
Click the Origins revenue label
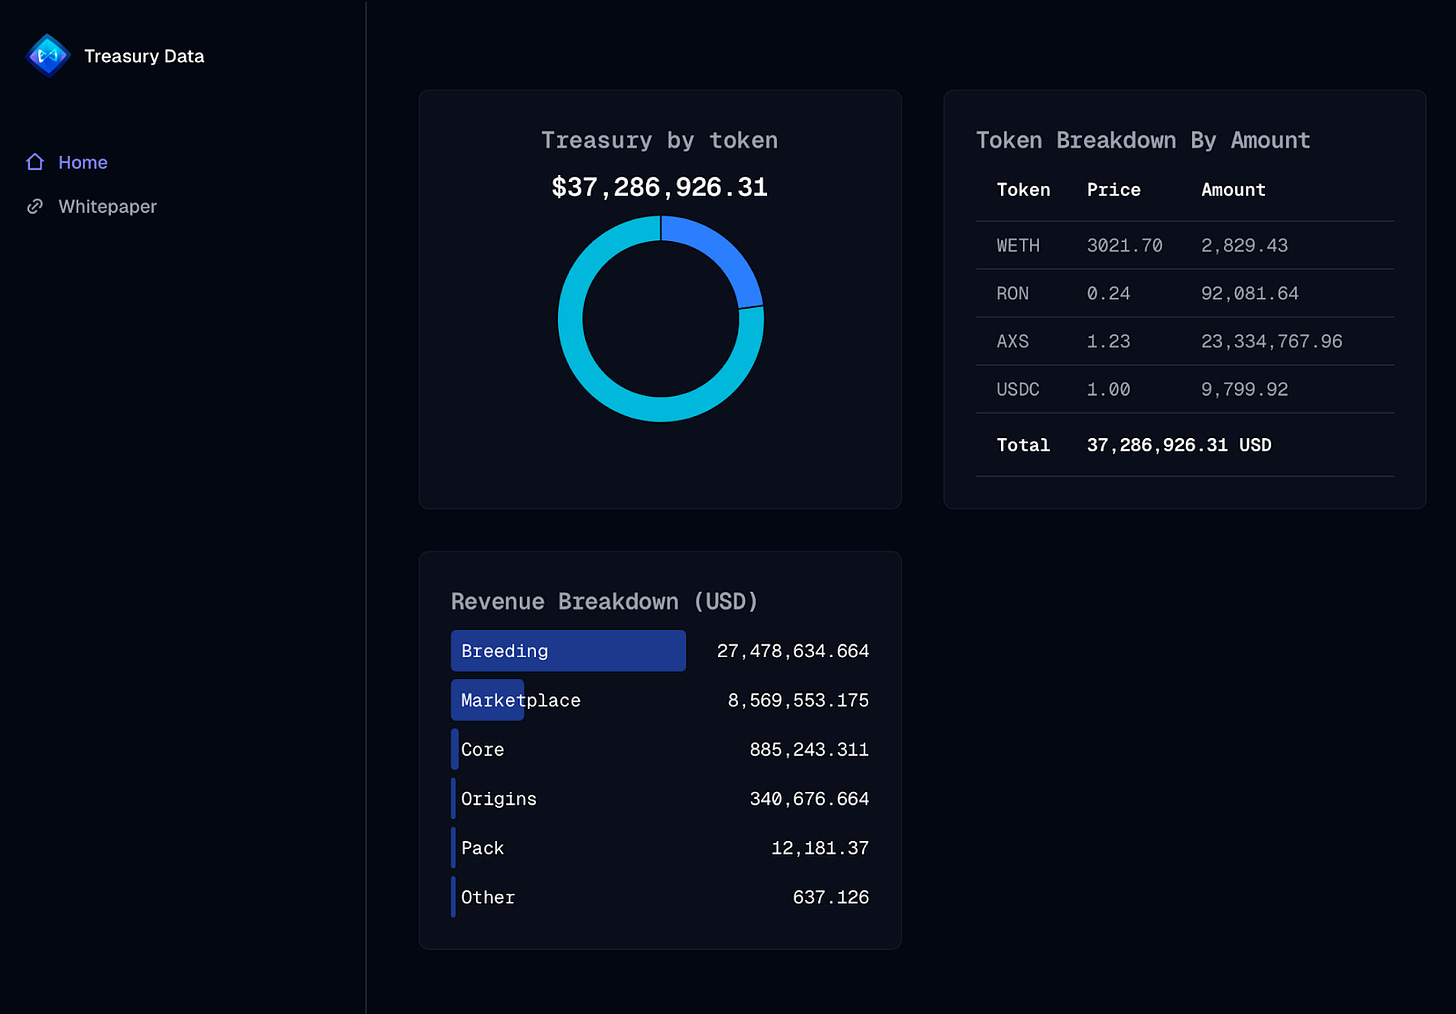[498, 799]
